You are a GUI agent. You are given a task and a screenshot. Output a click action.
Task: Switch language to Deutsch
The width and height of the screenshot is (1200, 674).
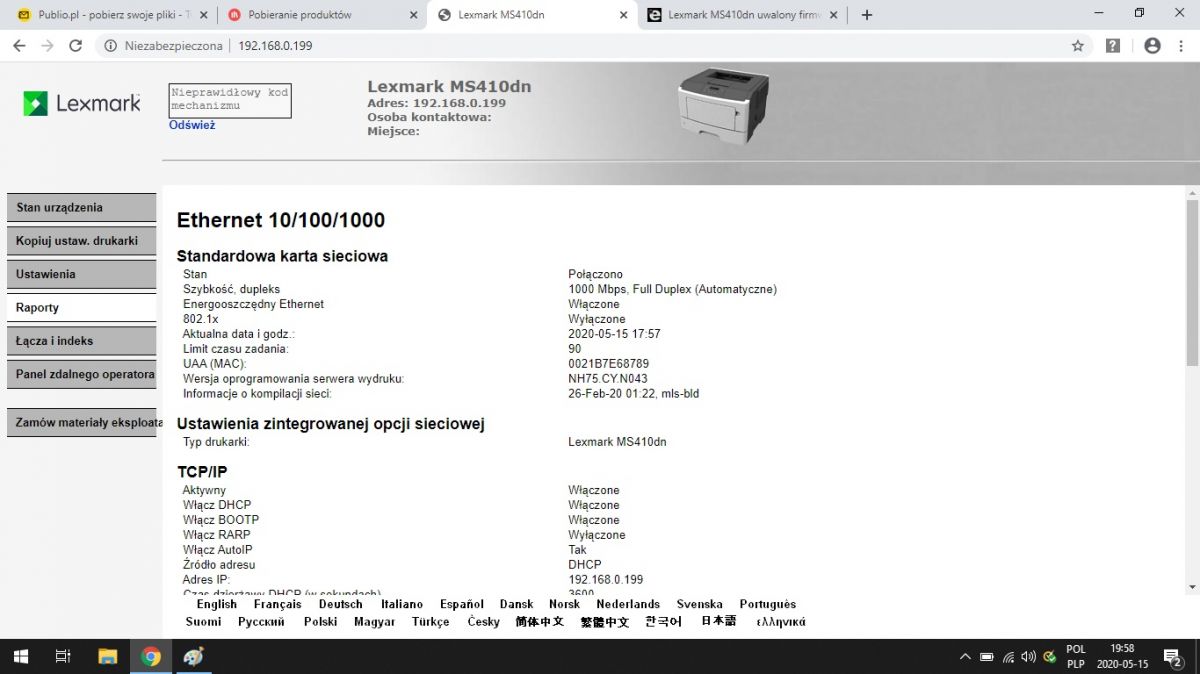point(341,604)
